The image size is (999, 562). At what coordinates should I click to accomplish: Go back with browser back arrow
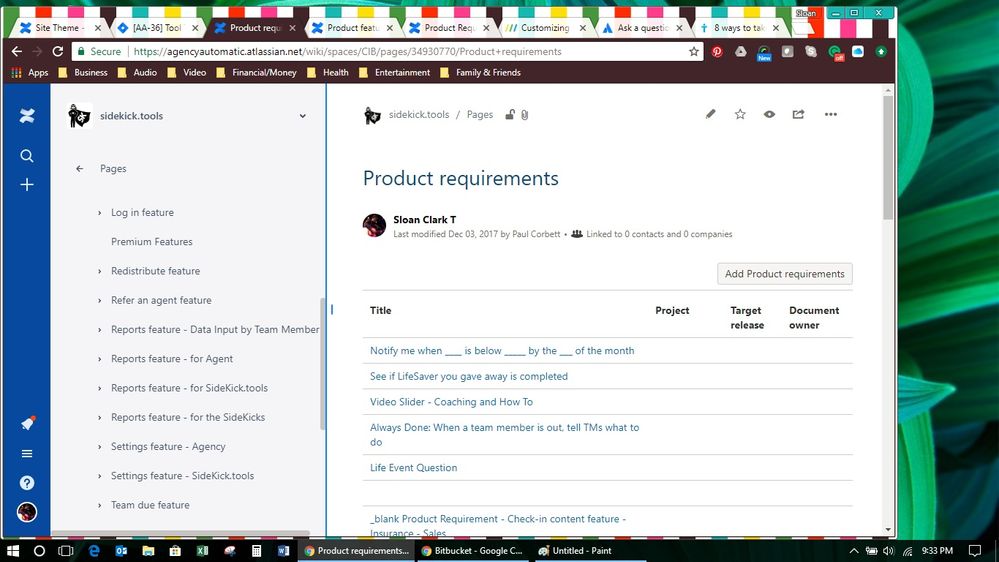17,52
